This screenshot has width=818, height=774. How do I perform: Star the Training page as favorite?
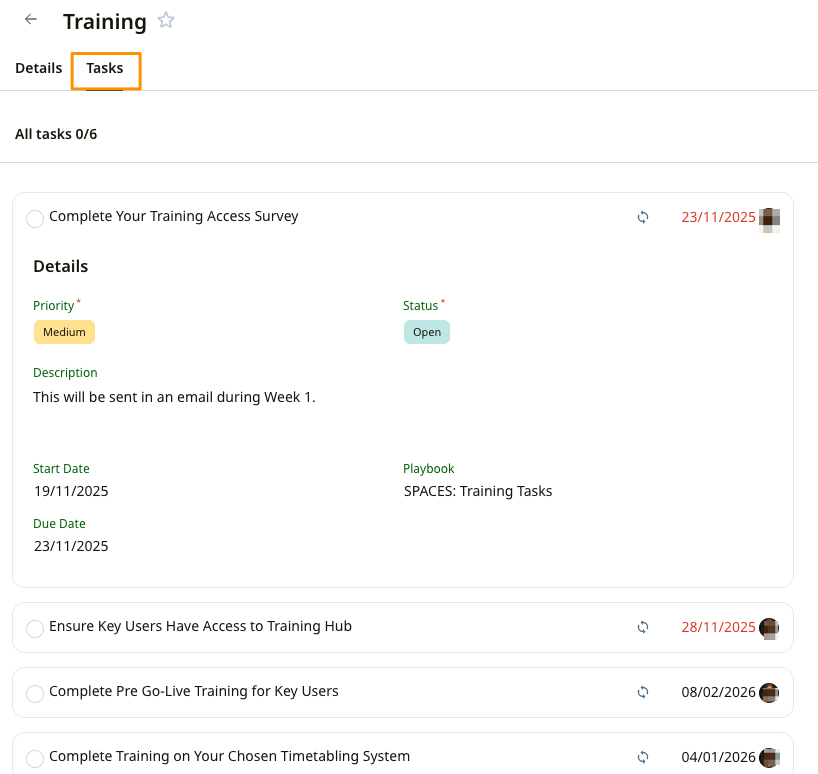(166, 20)
